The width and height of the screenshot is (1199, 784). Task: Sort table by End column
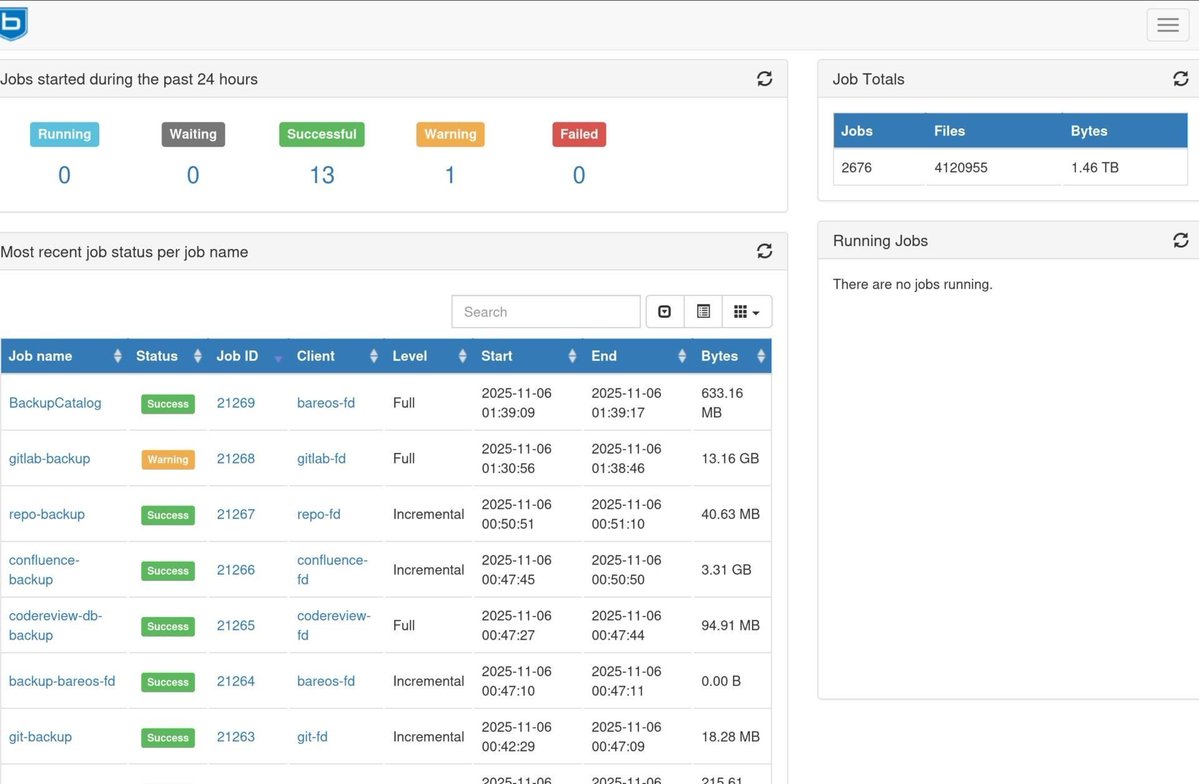[x=638, y=356]
